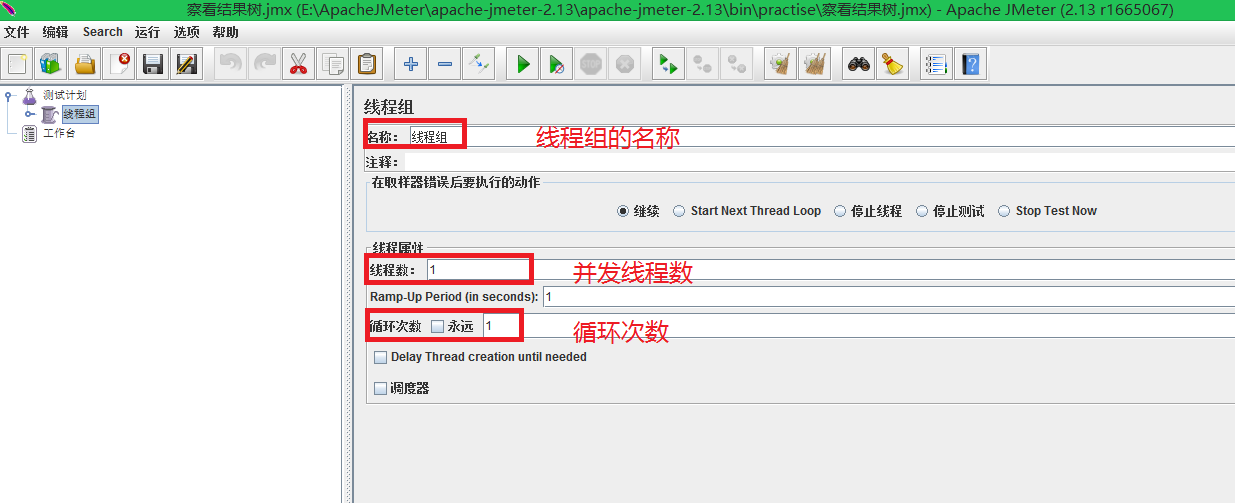This screenshot has height=503, width=1235.
Task: Click the Toggle enable/disable icon
Action: coord(479,65)
